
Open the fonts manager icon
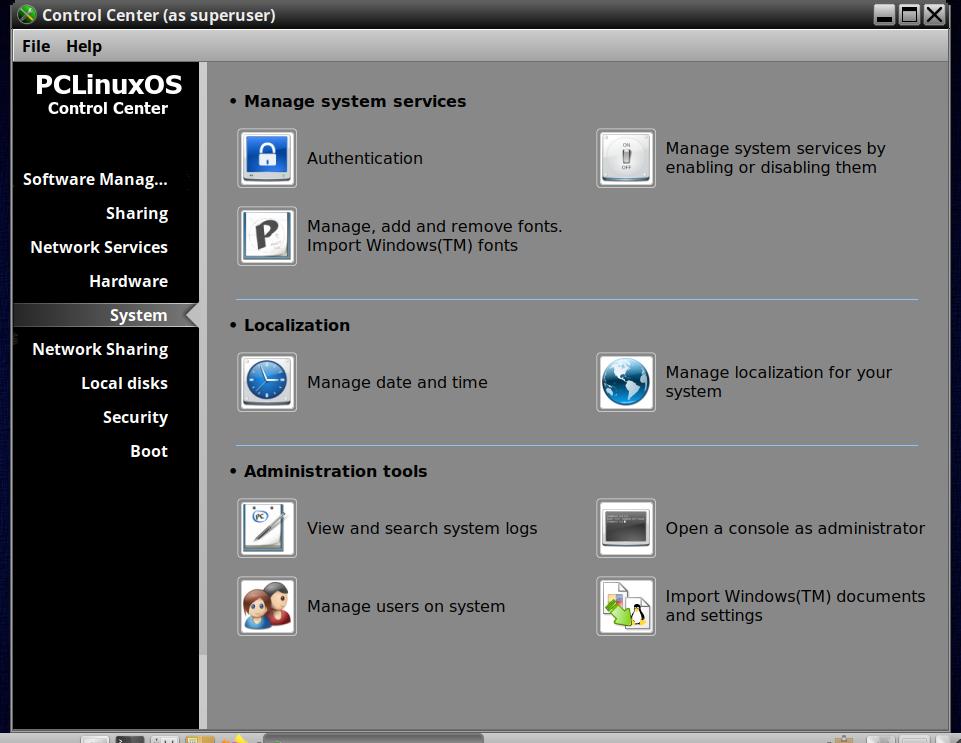coord(267,236)
